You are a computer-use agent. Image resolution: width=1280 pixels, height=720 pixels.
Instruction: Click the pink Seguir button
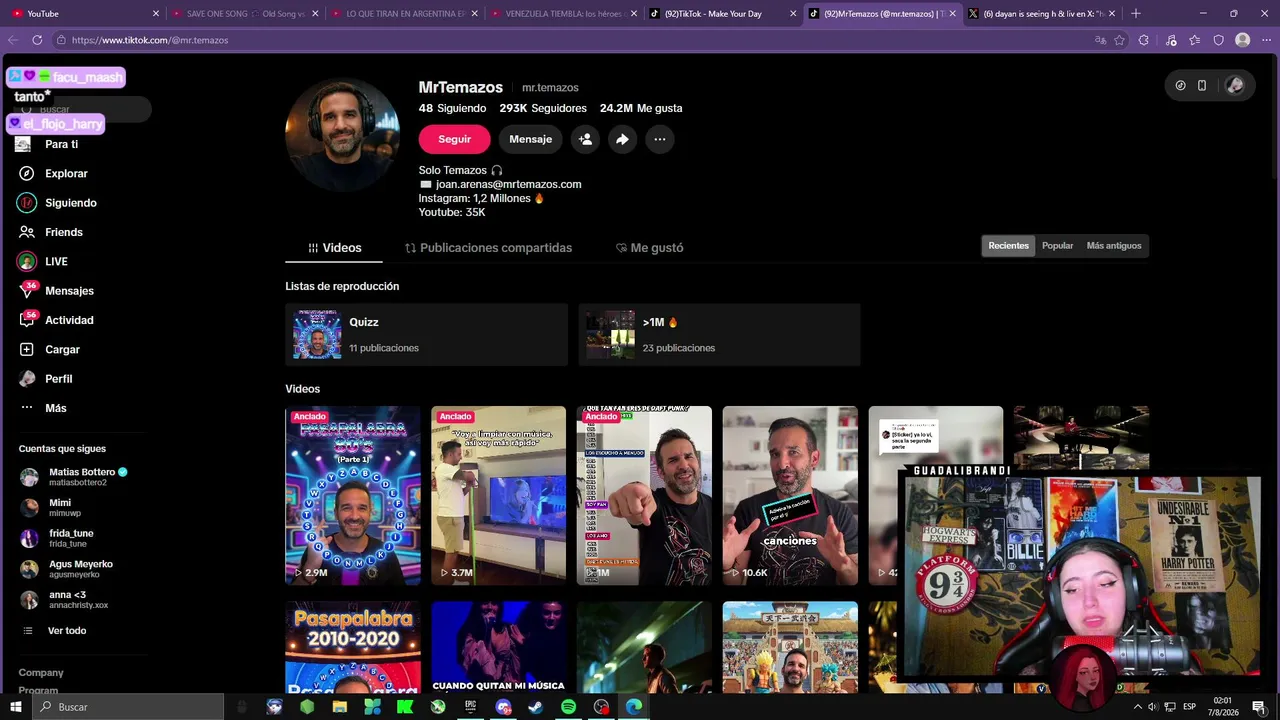454,139
